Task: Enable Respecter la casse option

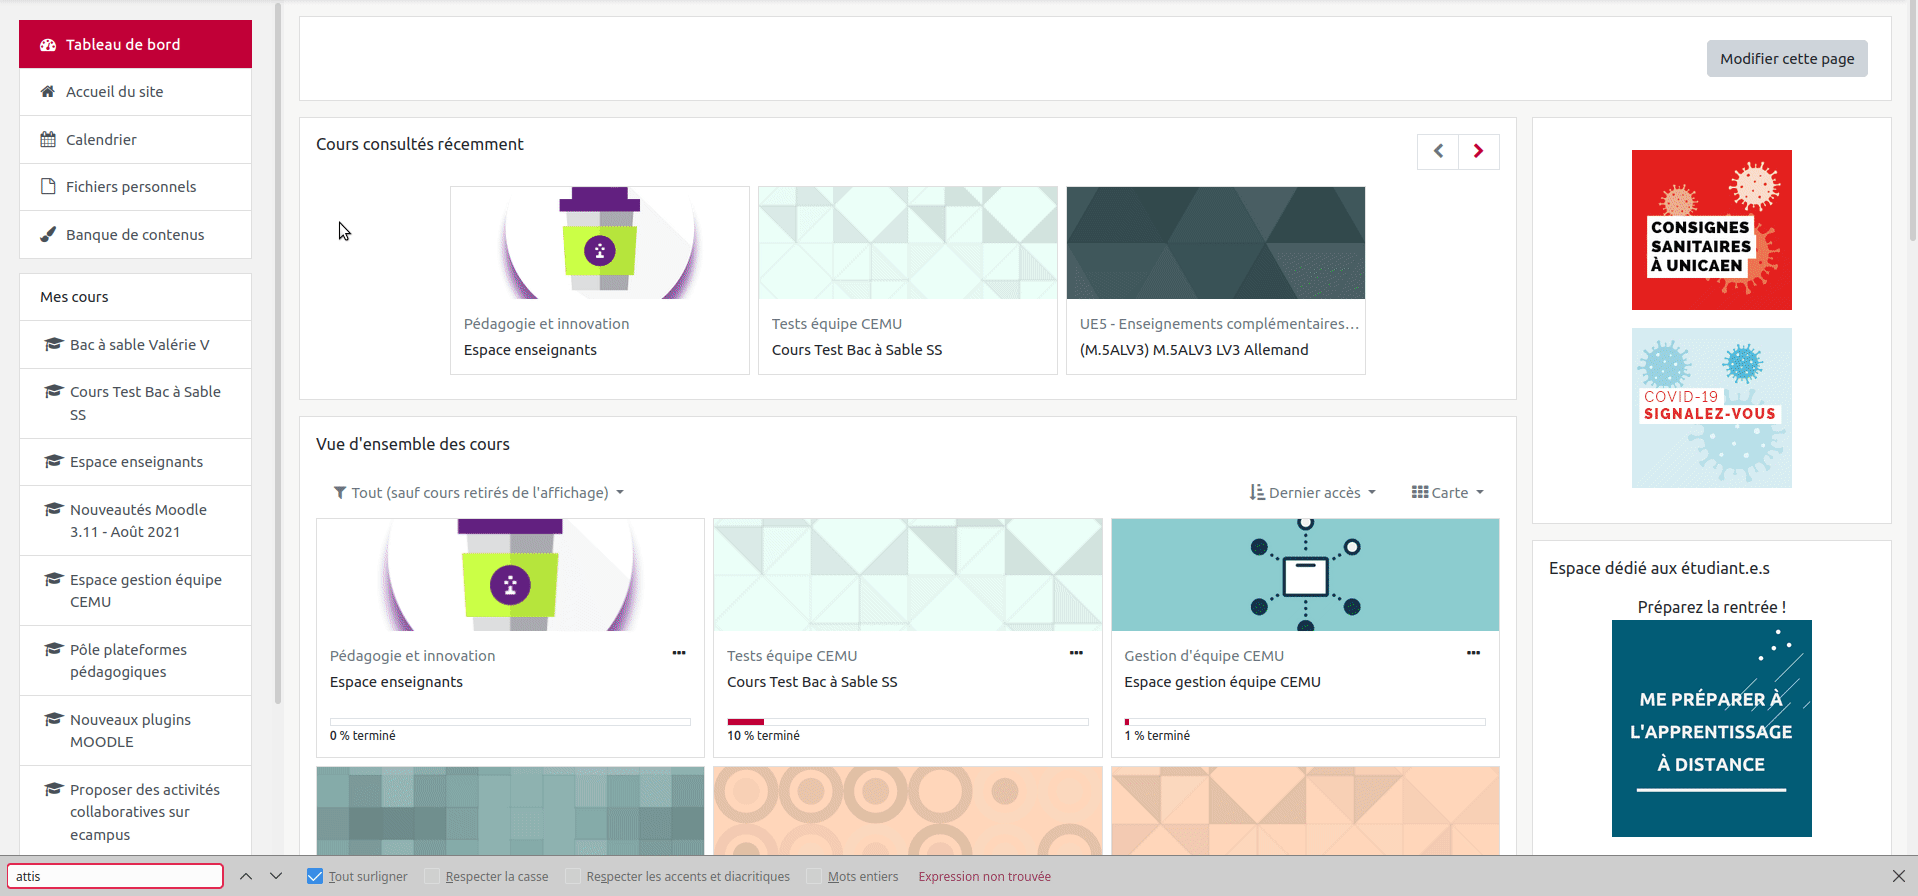Action: coord(432,876)
